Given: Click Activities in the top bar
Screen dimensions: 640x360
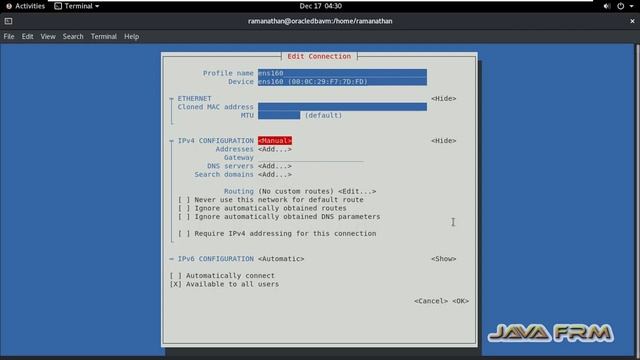Looking at the screenshot, I should (25, 6).
